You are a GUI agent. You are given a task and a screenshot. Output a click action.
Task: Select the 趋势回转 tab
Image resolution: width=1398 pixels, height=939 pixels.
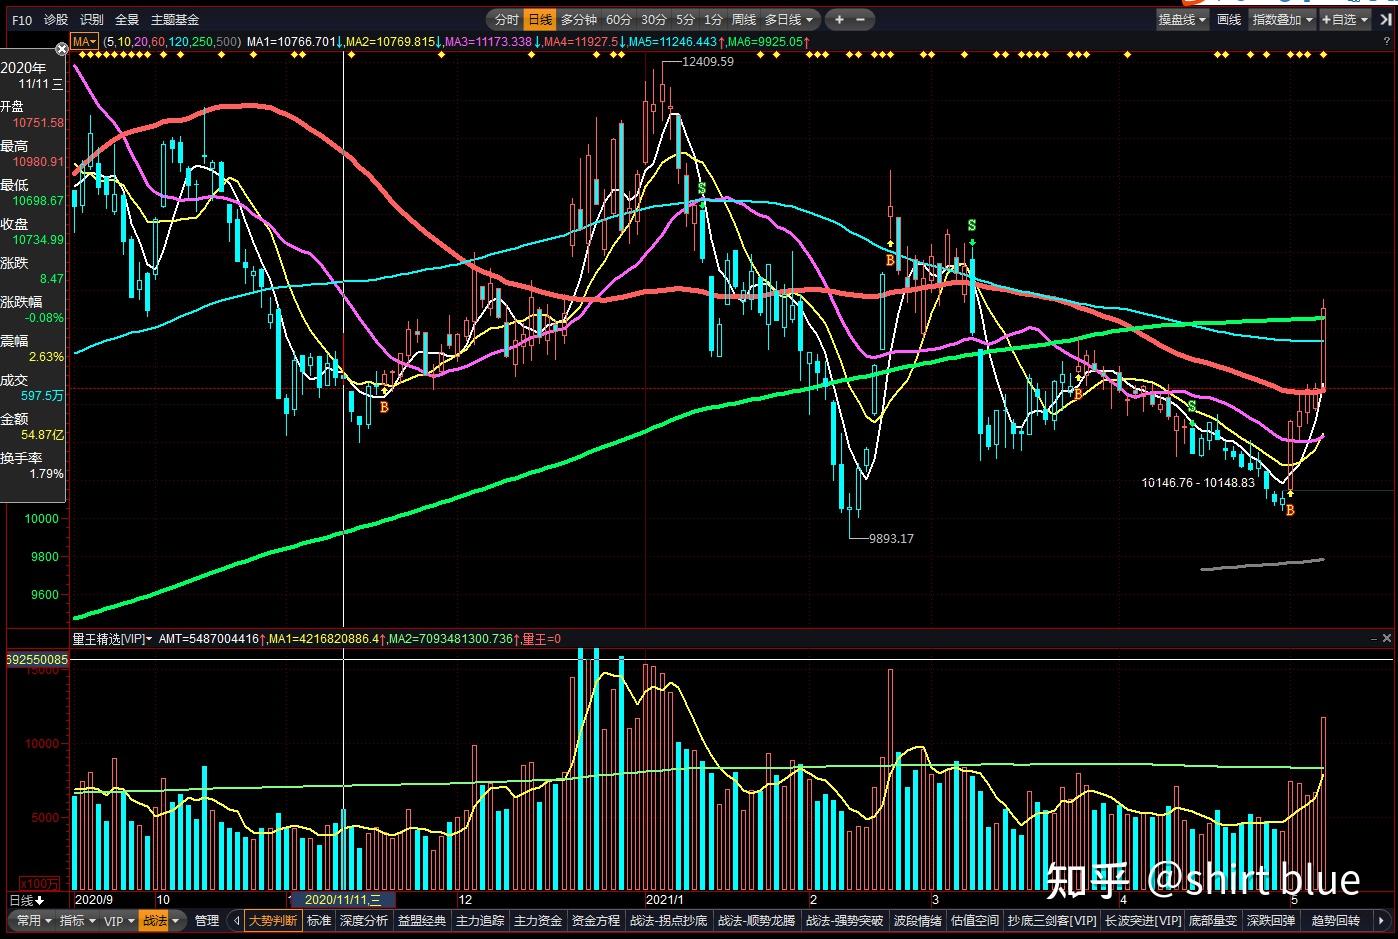[1335, 921]
